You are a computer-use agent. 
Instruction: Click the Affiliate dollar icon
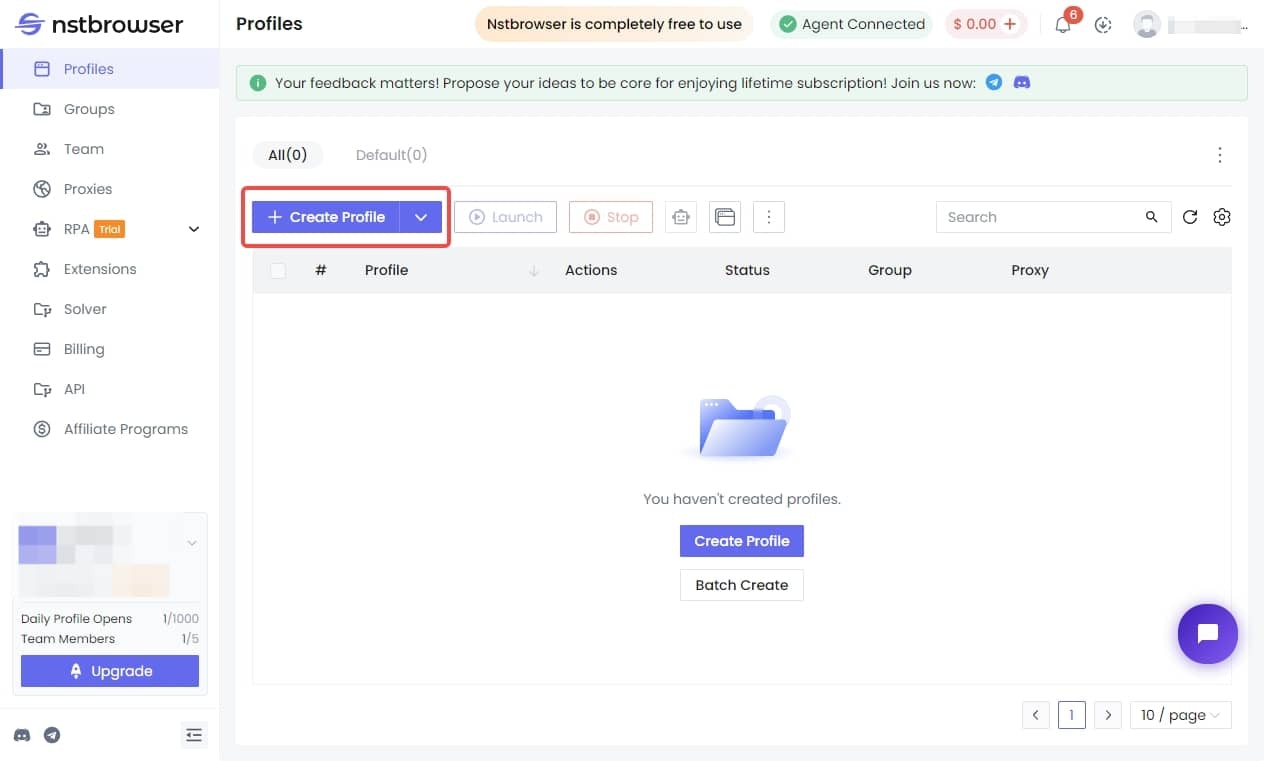(42, 429)
